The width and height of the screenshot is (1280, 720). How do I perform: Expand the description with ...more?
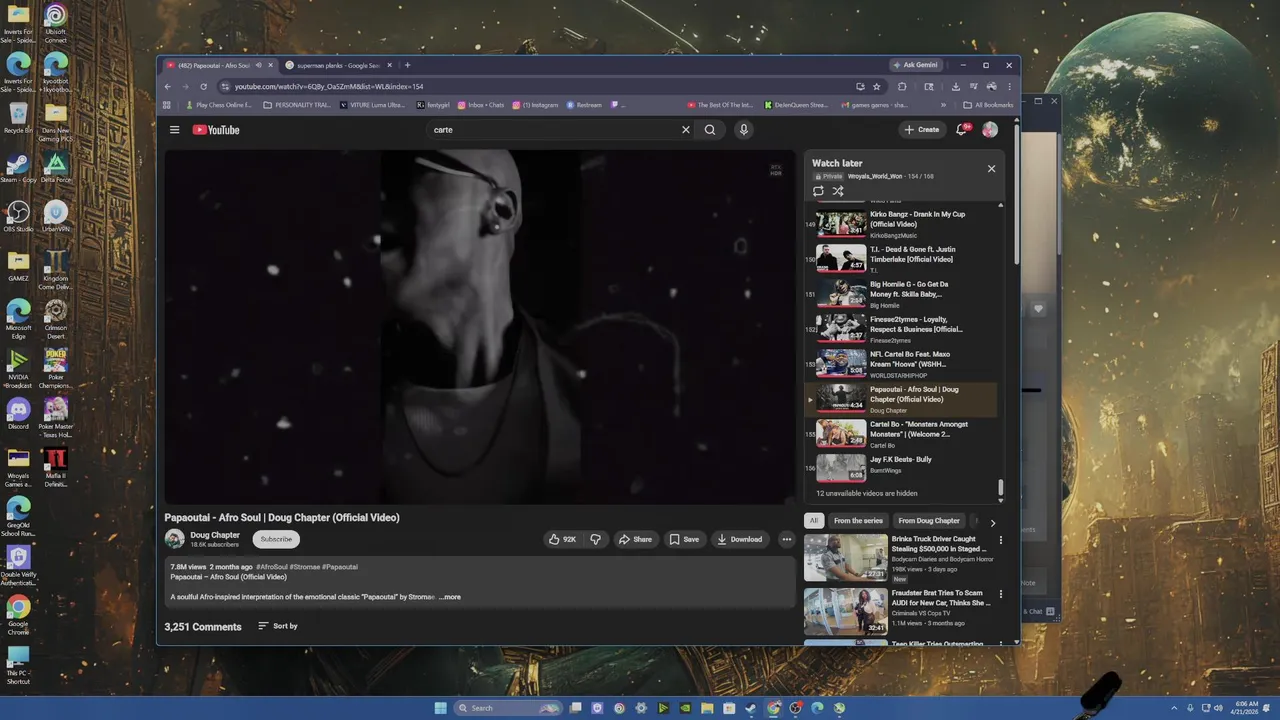pyautogui.click(x=450, y=597)
